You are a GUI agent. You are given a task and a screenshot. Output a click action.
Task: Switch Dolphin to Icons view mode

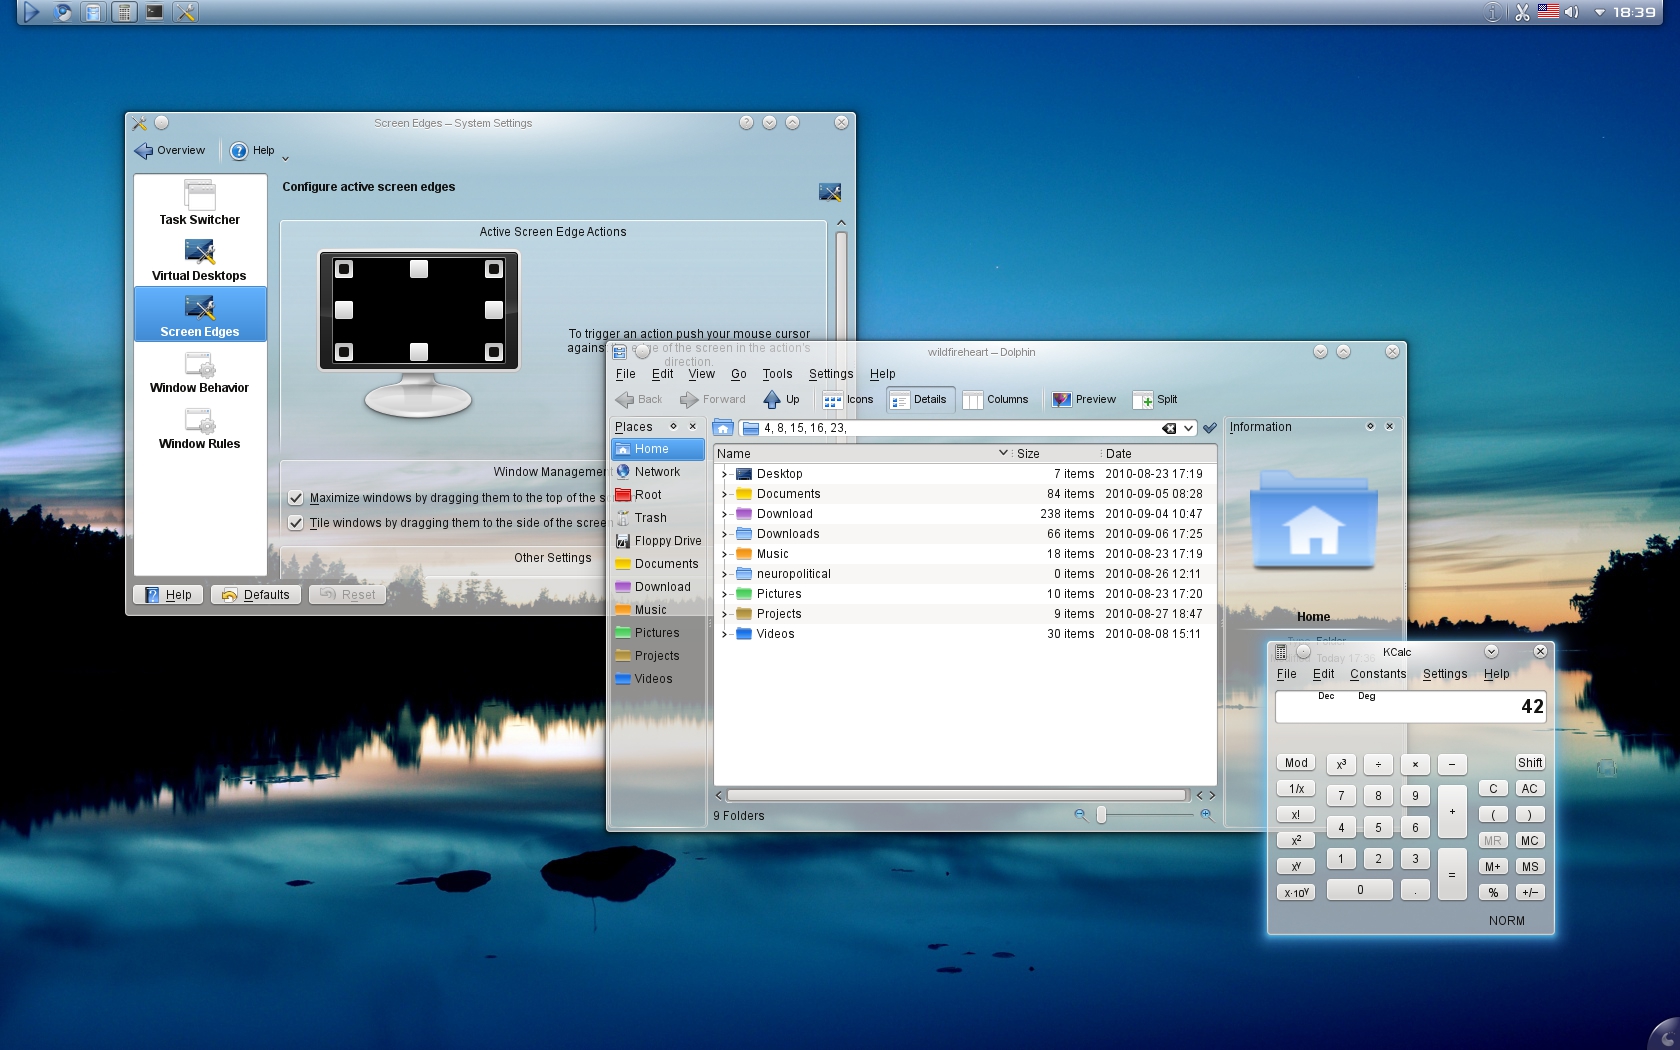[x=847, y=400]
